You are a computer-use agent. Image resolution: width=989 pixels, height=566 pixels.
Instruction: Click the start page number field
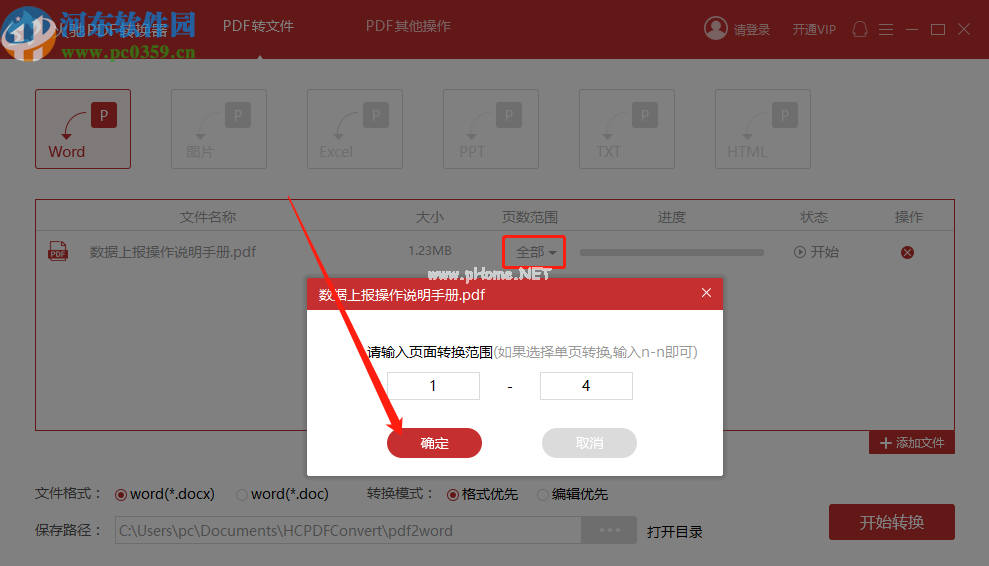tap(433, 386)
